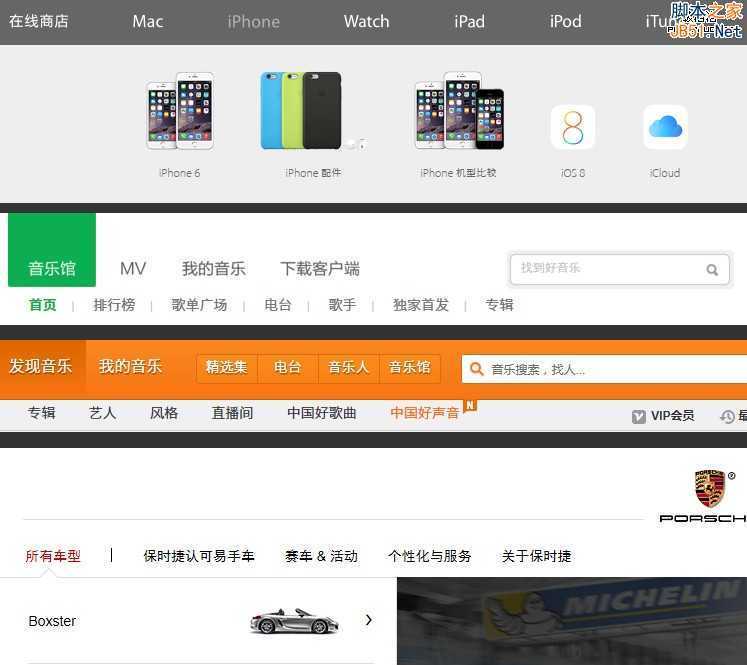Image resolution: width=747 pixels, height=665 pixels.
Task: Select the iPhone navigation tab
Action: 253,22
